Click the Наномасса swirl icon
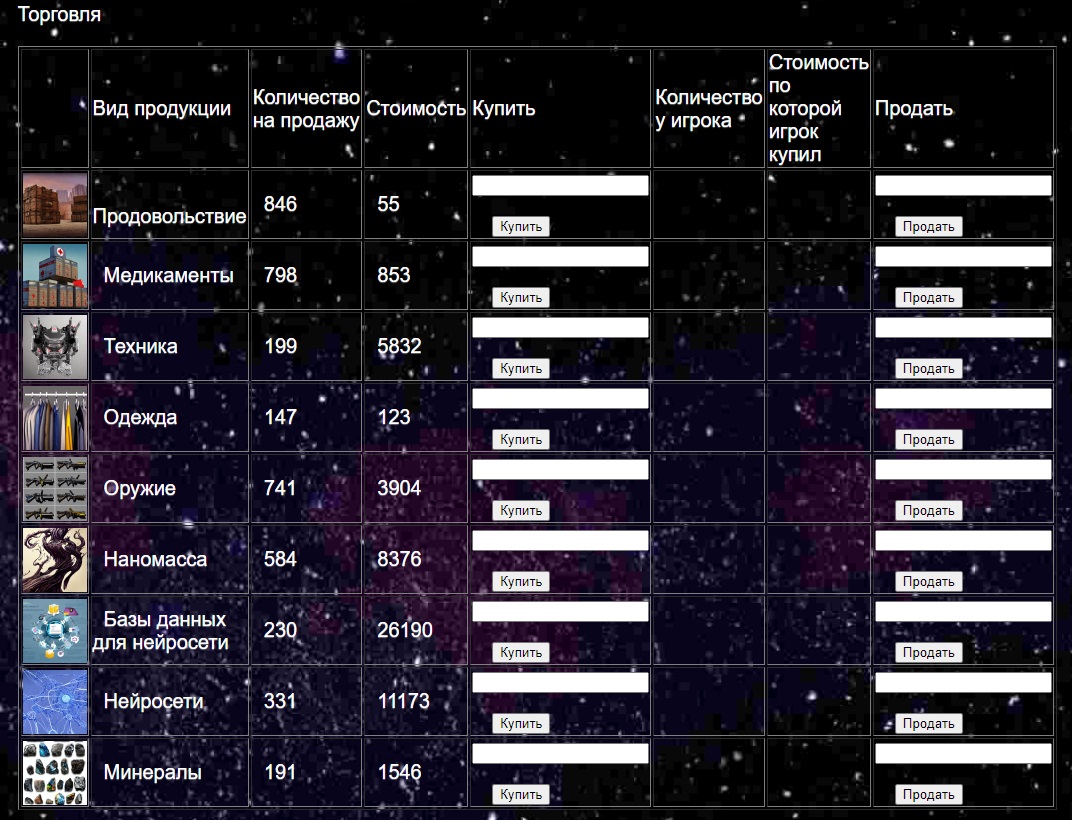This screenshot has width=1072, height=820. (55, 560)
